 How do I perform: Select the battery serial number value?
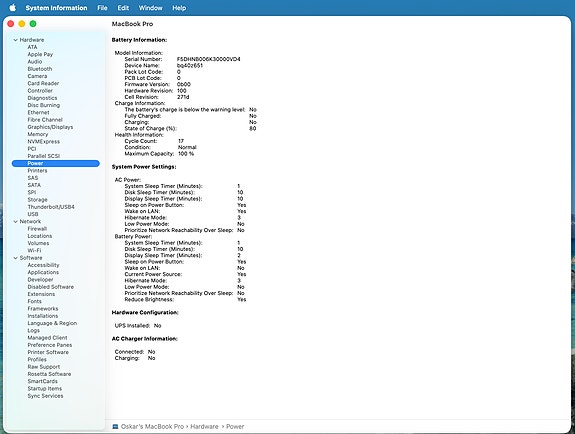click(x=209, y=59)
